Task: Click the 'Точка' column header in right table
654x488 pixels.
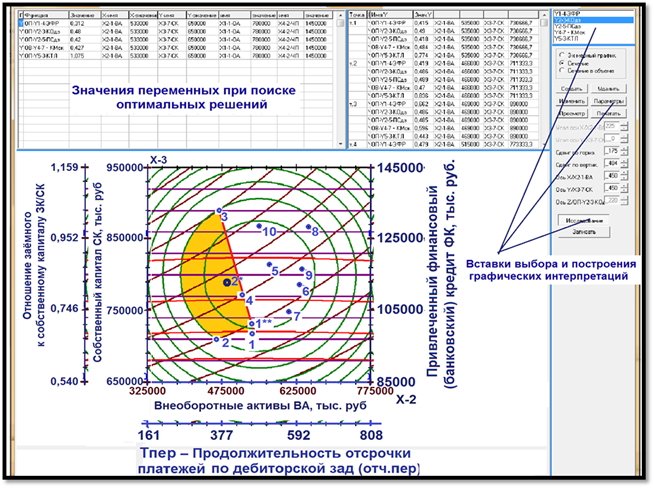Action: point(357,15)
